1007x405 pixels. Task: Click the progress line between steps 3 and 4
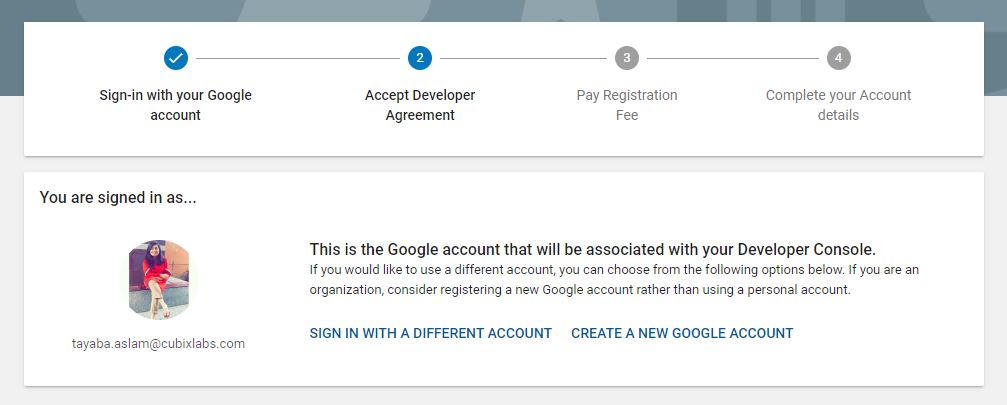(732, 58)
